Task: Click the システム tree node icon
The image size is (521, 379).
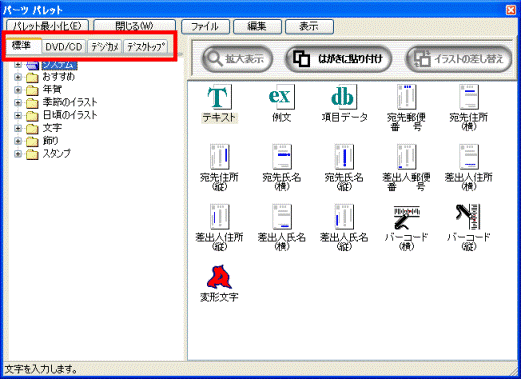Action: tap(32, 65)
